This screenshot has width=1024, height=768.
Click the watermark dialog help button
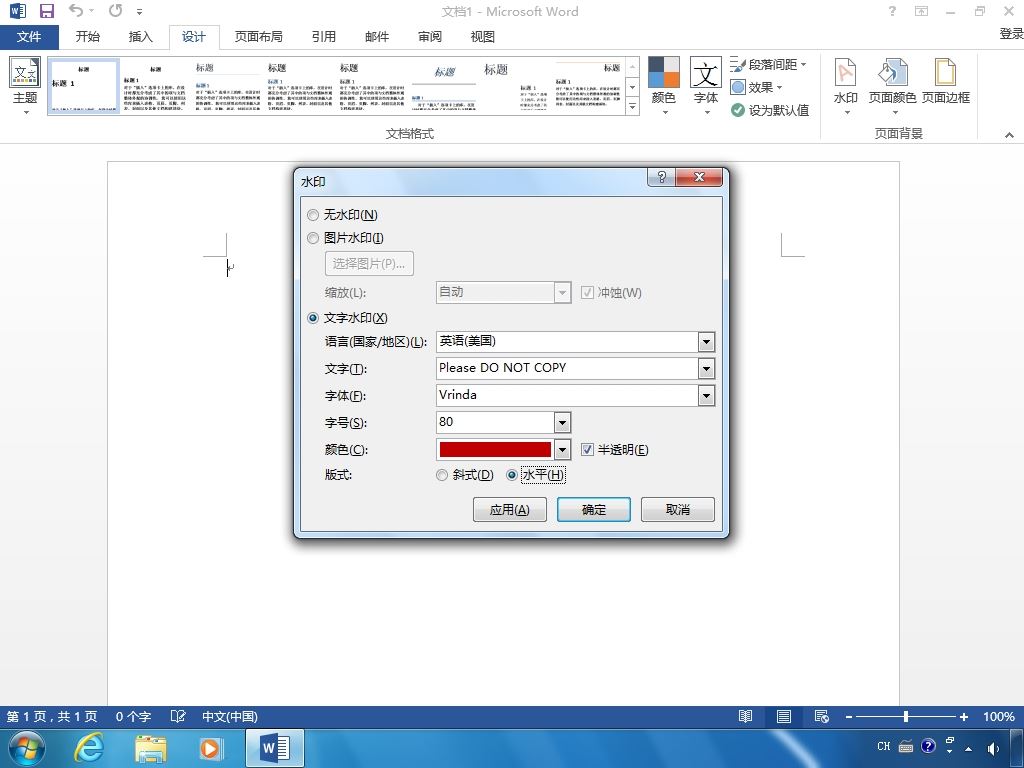point(662,177)
